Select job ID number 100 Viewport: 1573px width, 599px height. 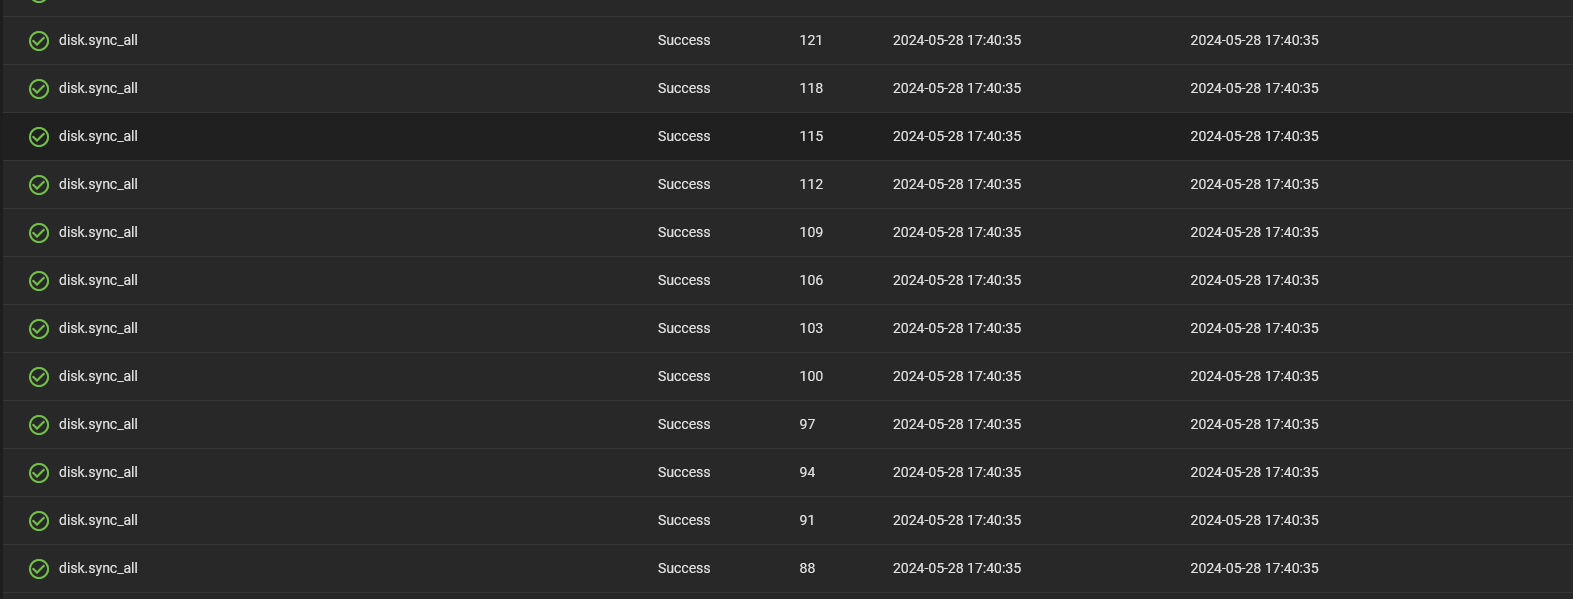(811, 376)
